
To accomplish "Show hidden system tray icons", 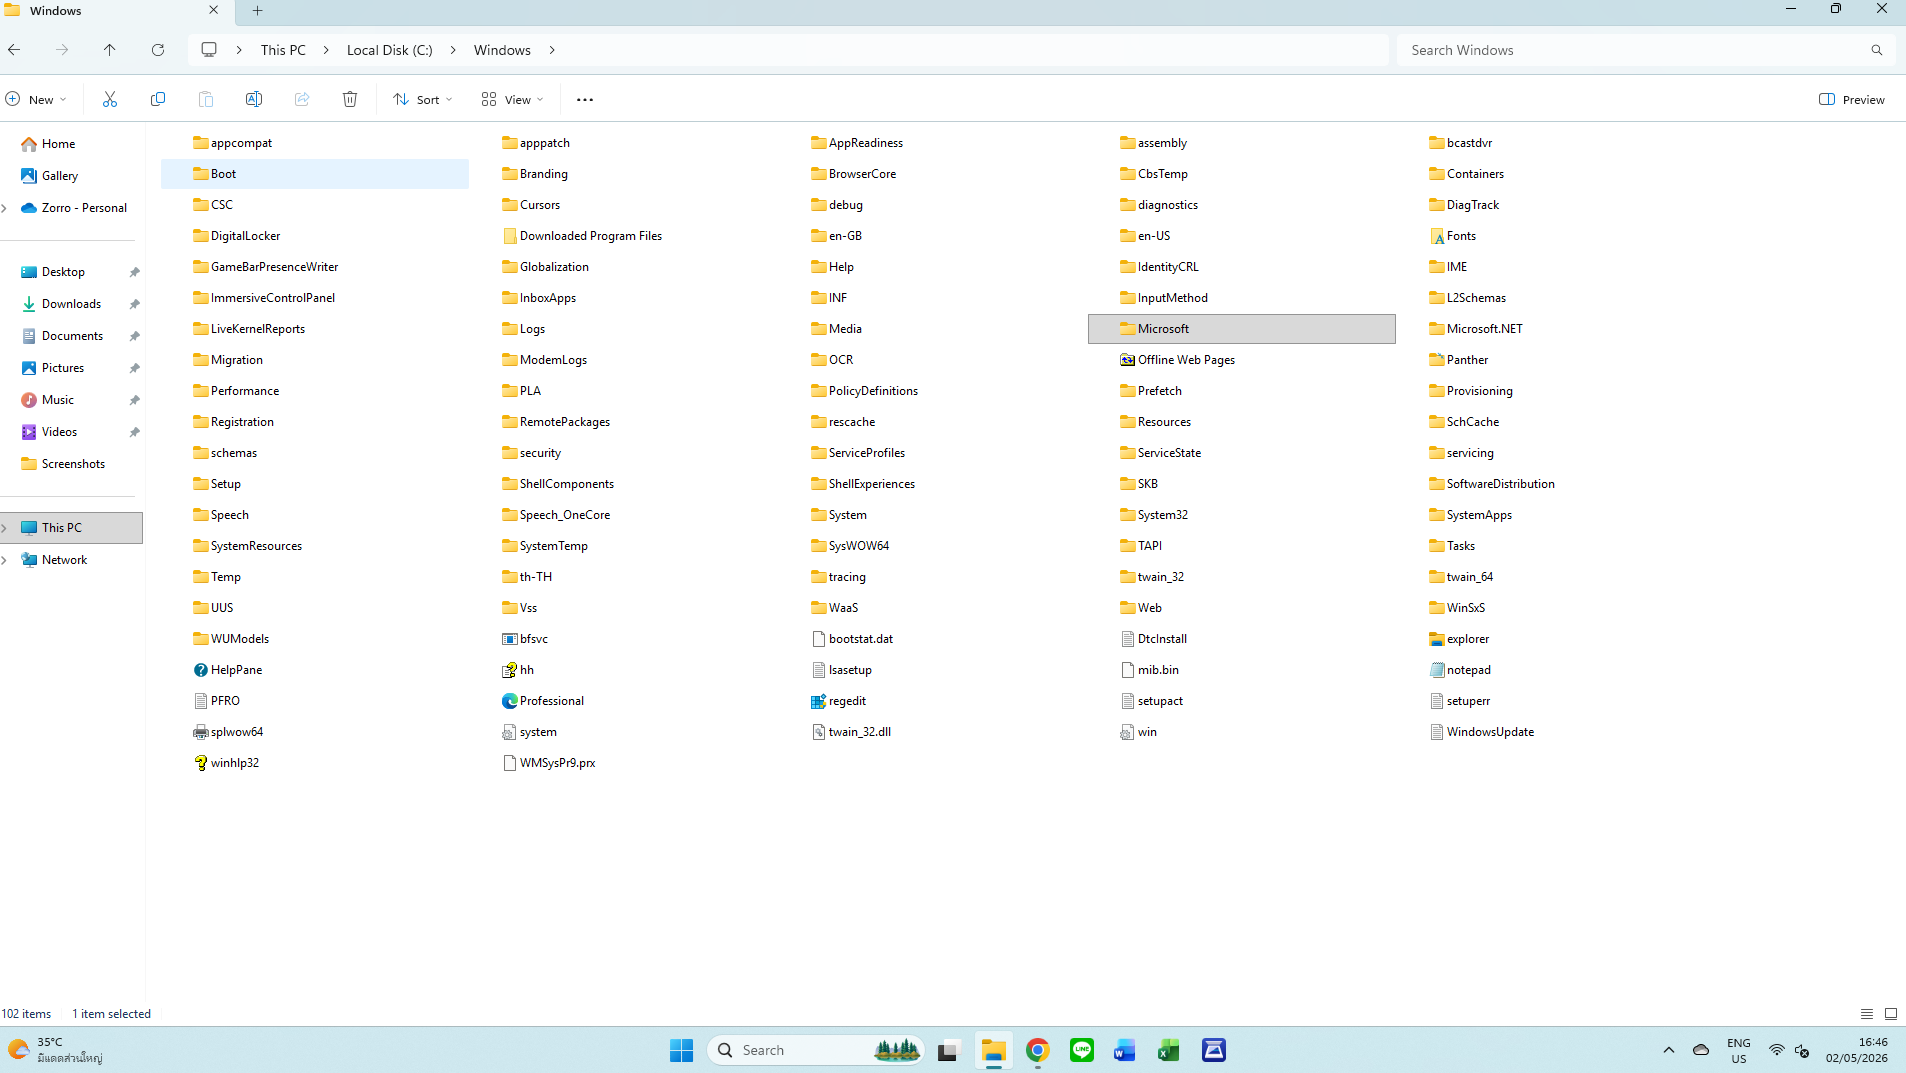I will (x=1668, y=1050).
